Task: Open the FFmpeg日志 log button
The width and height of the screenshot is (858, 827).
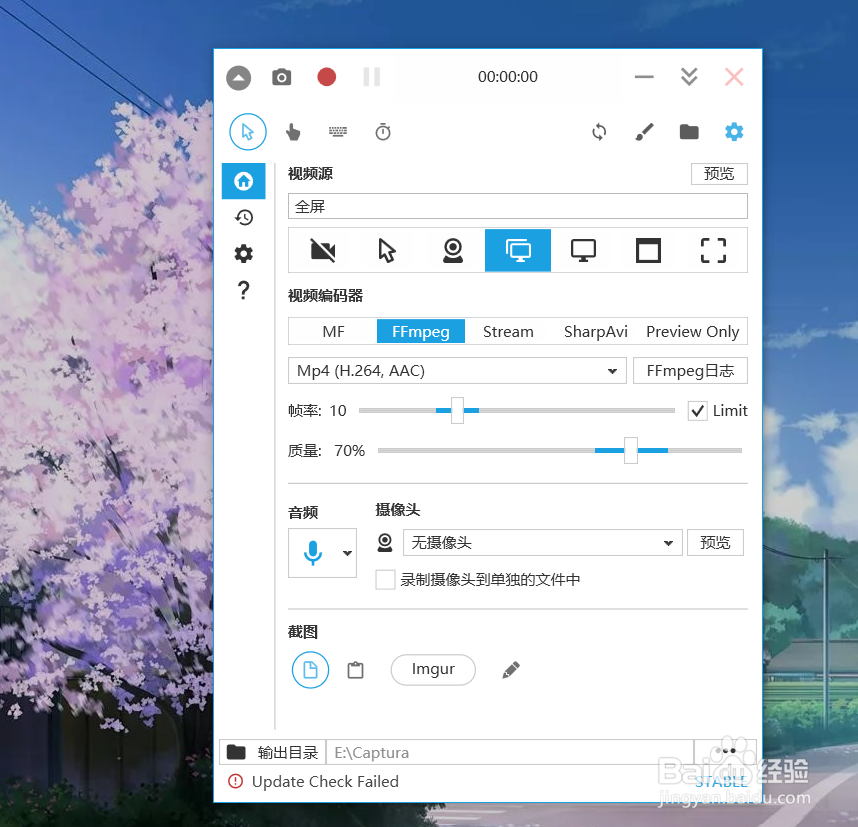Action: (690, 371)
